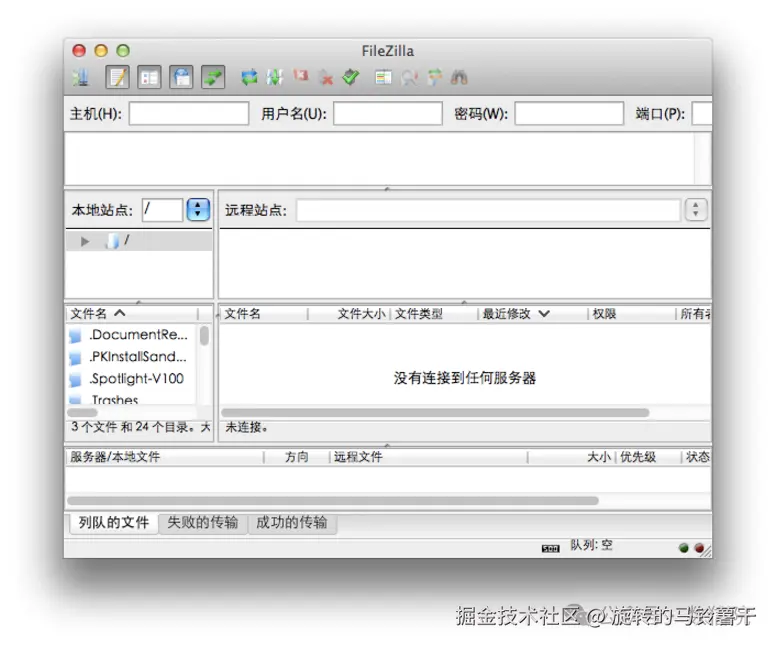
Task: Reconnect to the last server
Action: [x=351, y=77]
